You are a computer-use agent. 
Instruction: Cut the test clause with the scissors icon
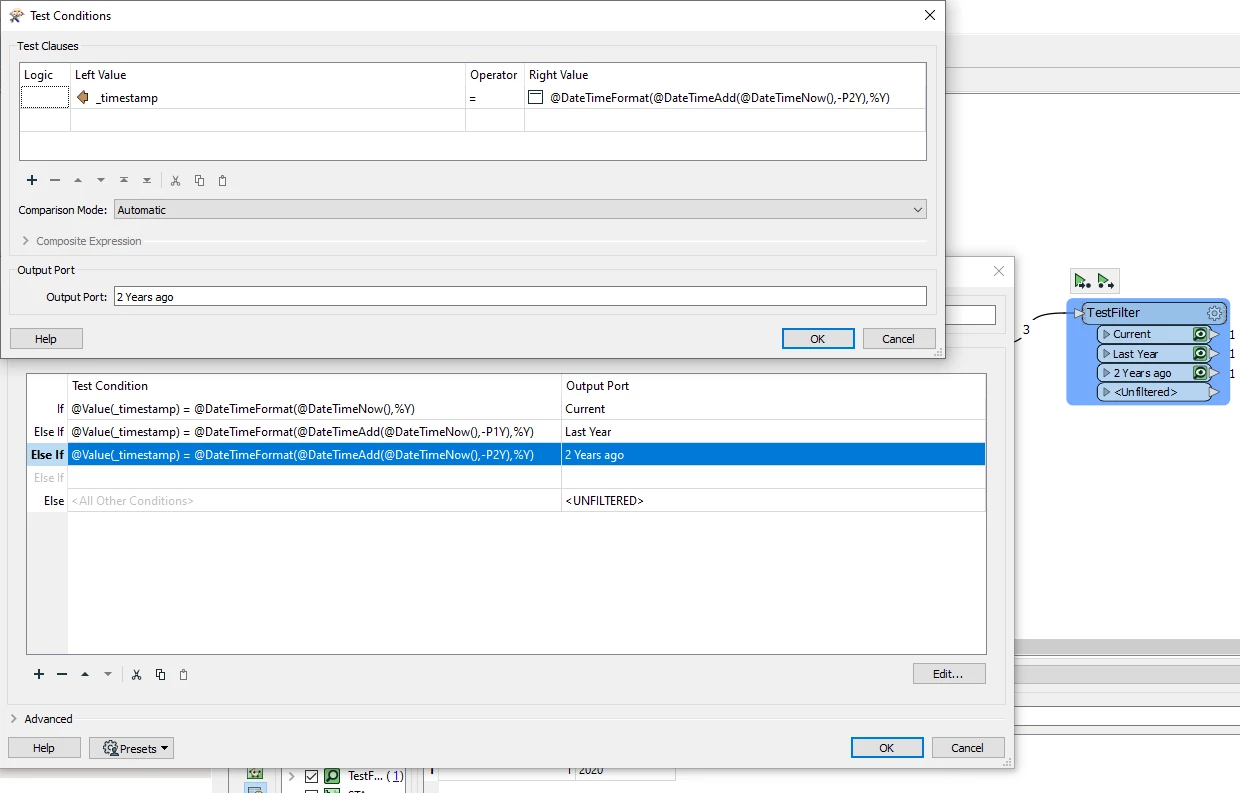coord(175,180)
